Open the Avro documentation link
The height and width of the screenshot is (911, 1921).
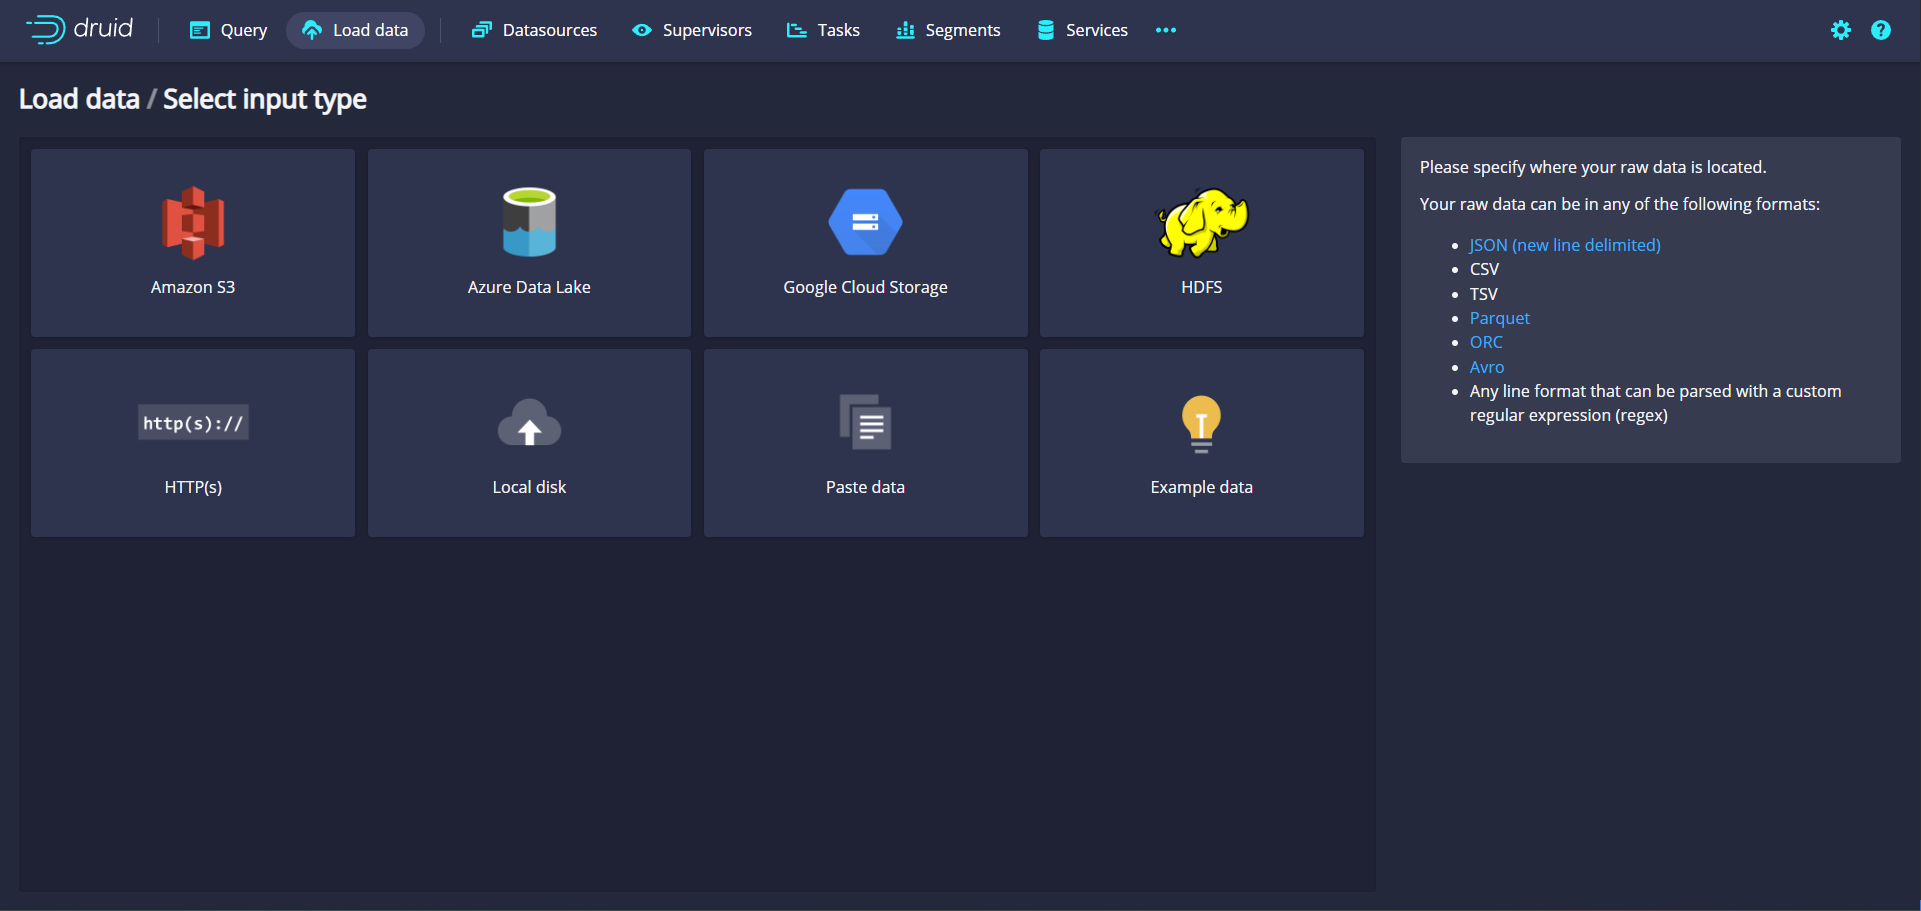click(x=1486, y=367)
